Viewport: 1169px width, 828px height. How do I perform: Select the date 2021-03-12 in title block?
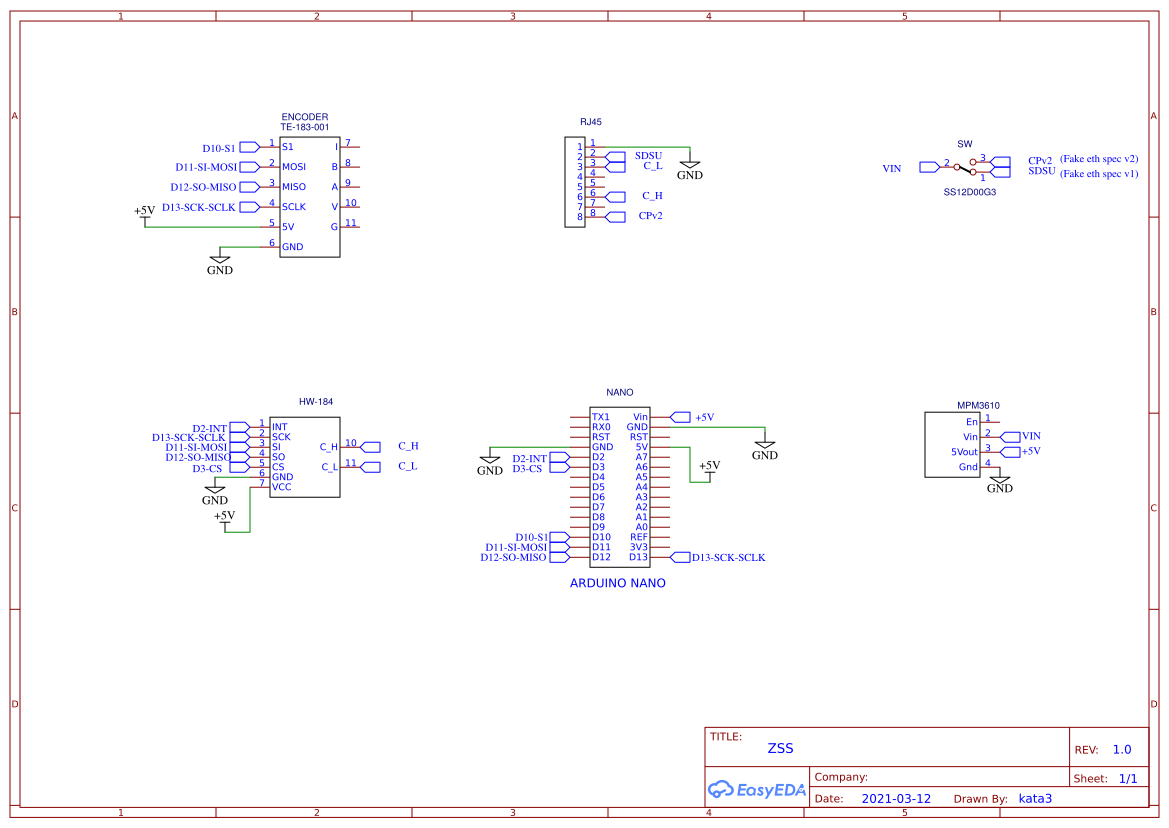(891, 798)
